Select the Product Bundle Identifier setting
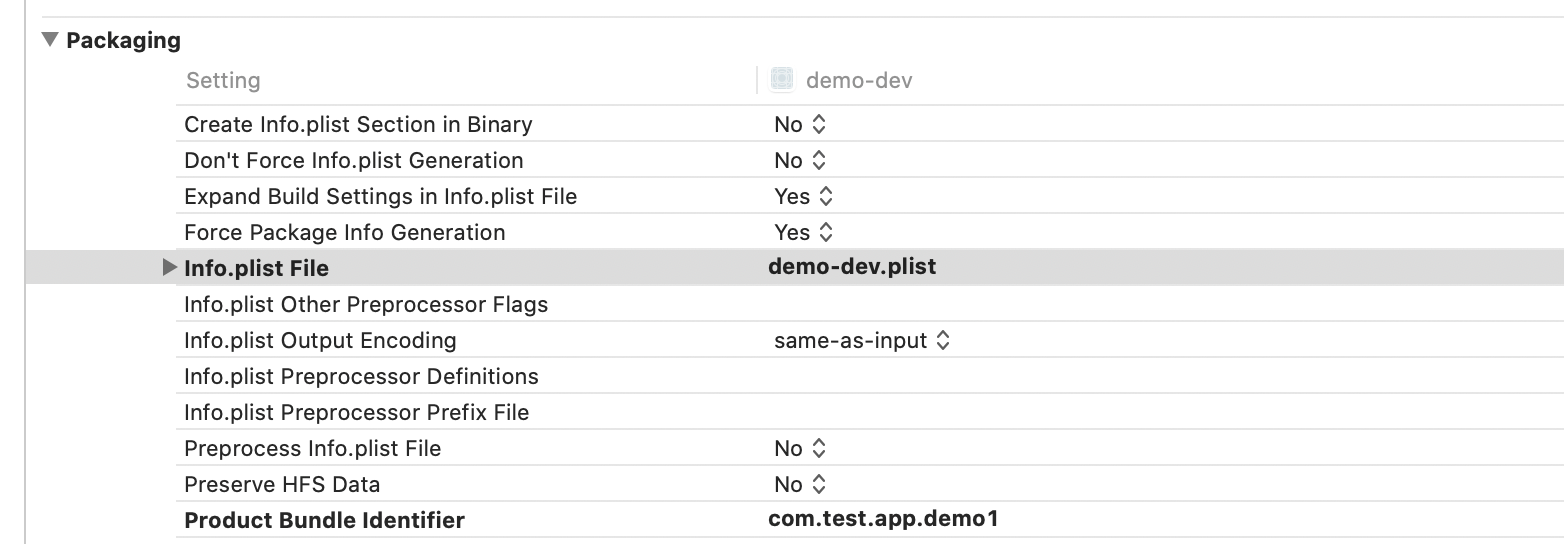The height and width of the screenshot is (544, 1564). 324,521
